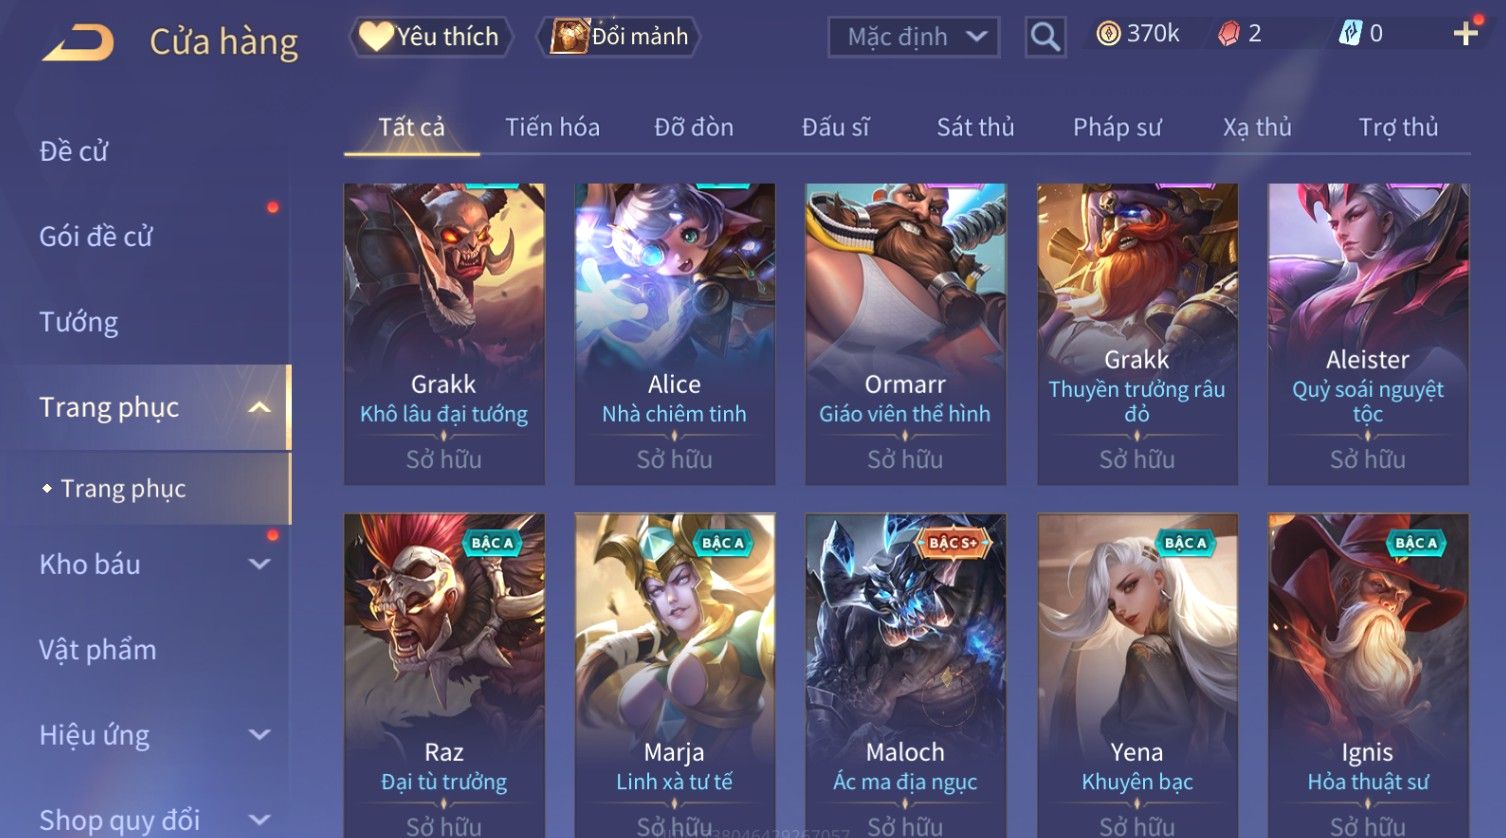The image size is (1506, 838).
Task: Open Alice Nhà chiêm tinh skin card
Action: click(674, 334)
